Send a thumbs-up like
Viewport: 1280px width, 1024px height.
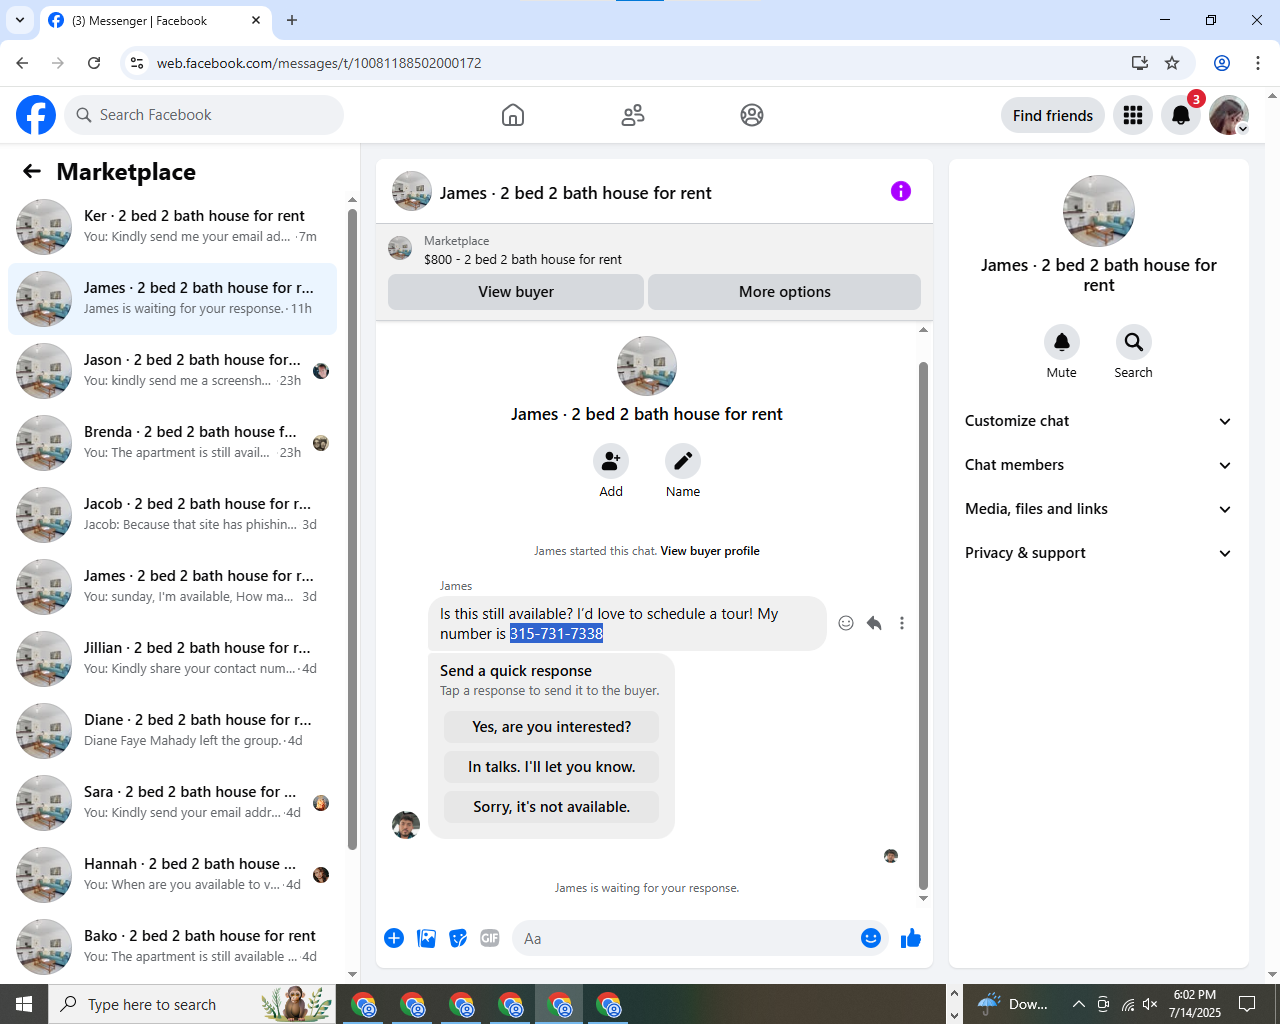pyautogui.click(x=911, y=938)
